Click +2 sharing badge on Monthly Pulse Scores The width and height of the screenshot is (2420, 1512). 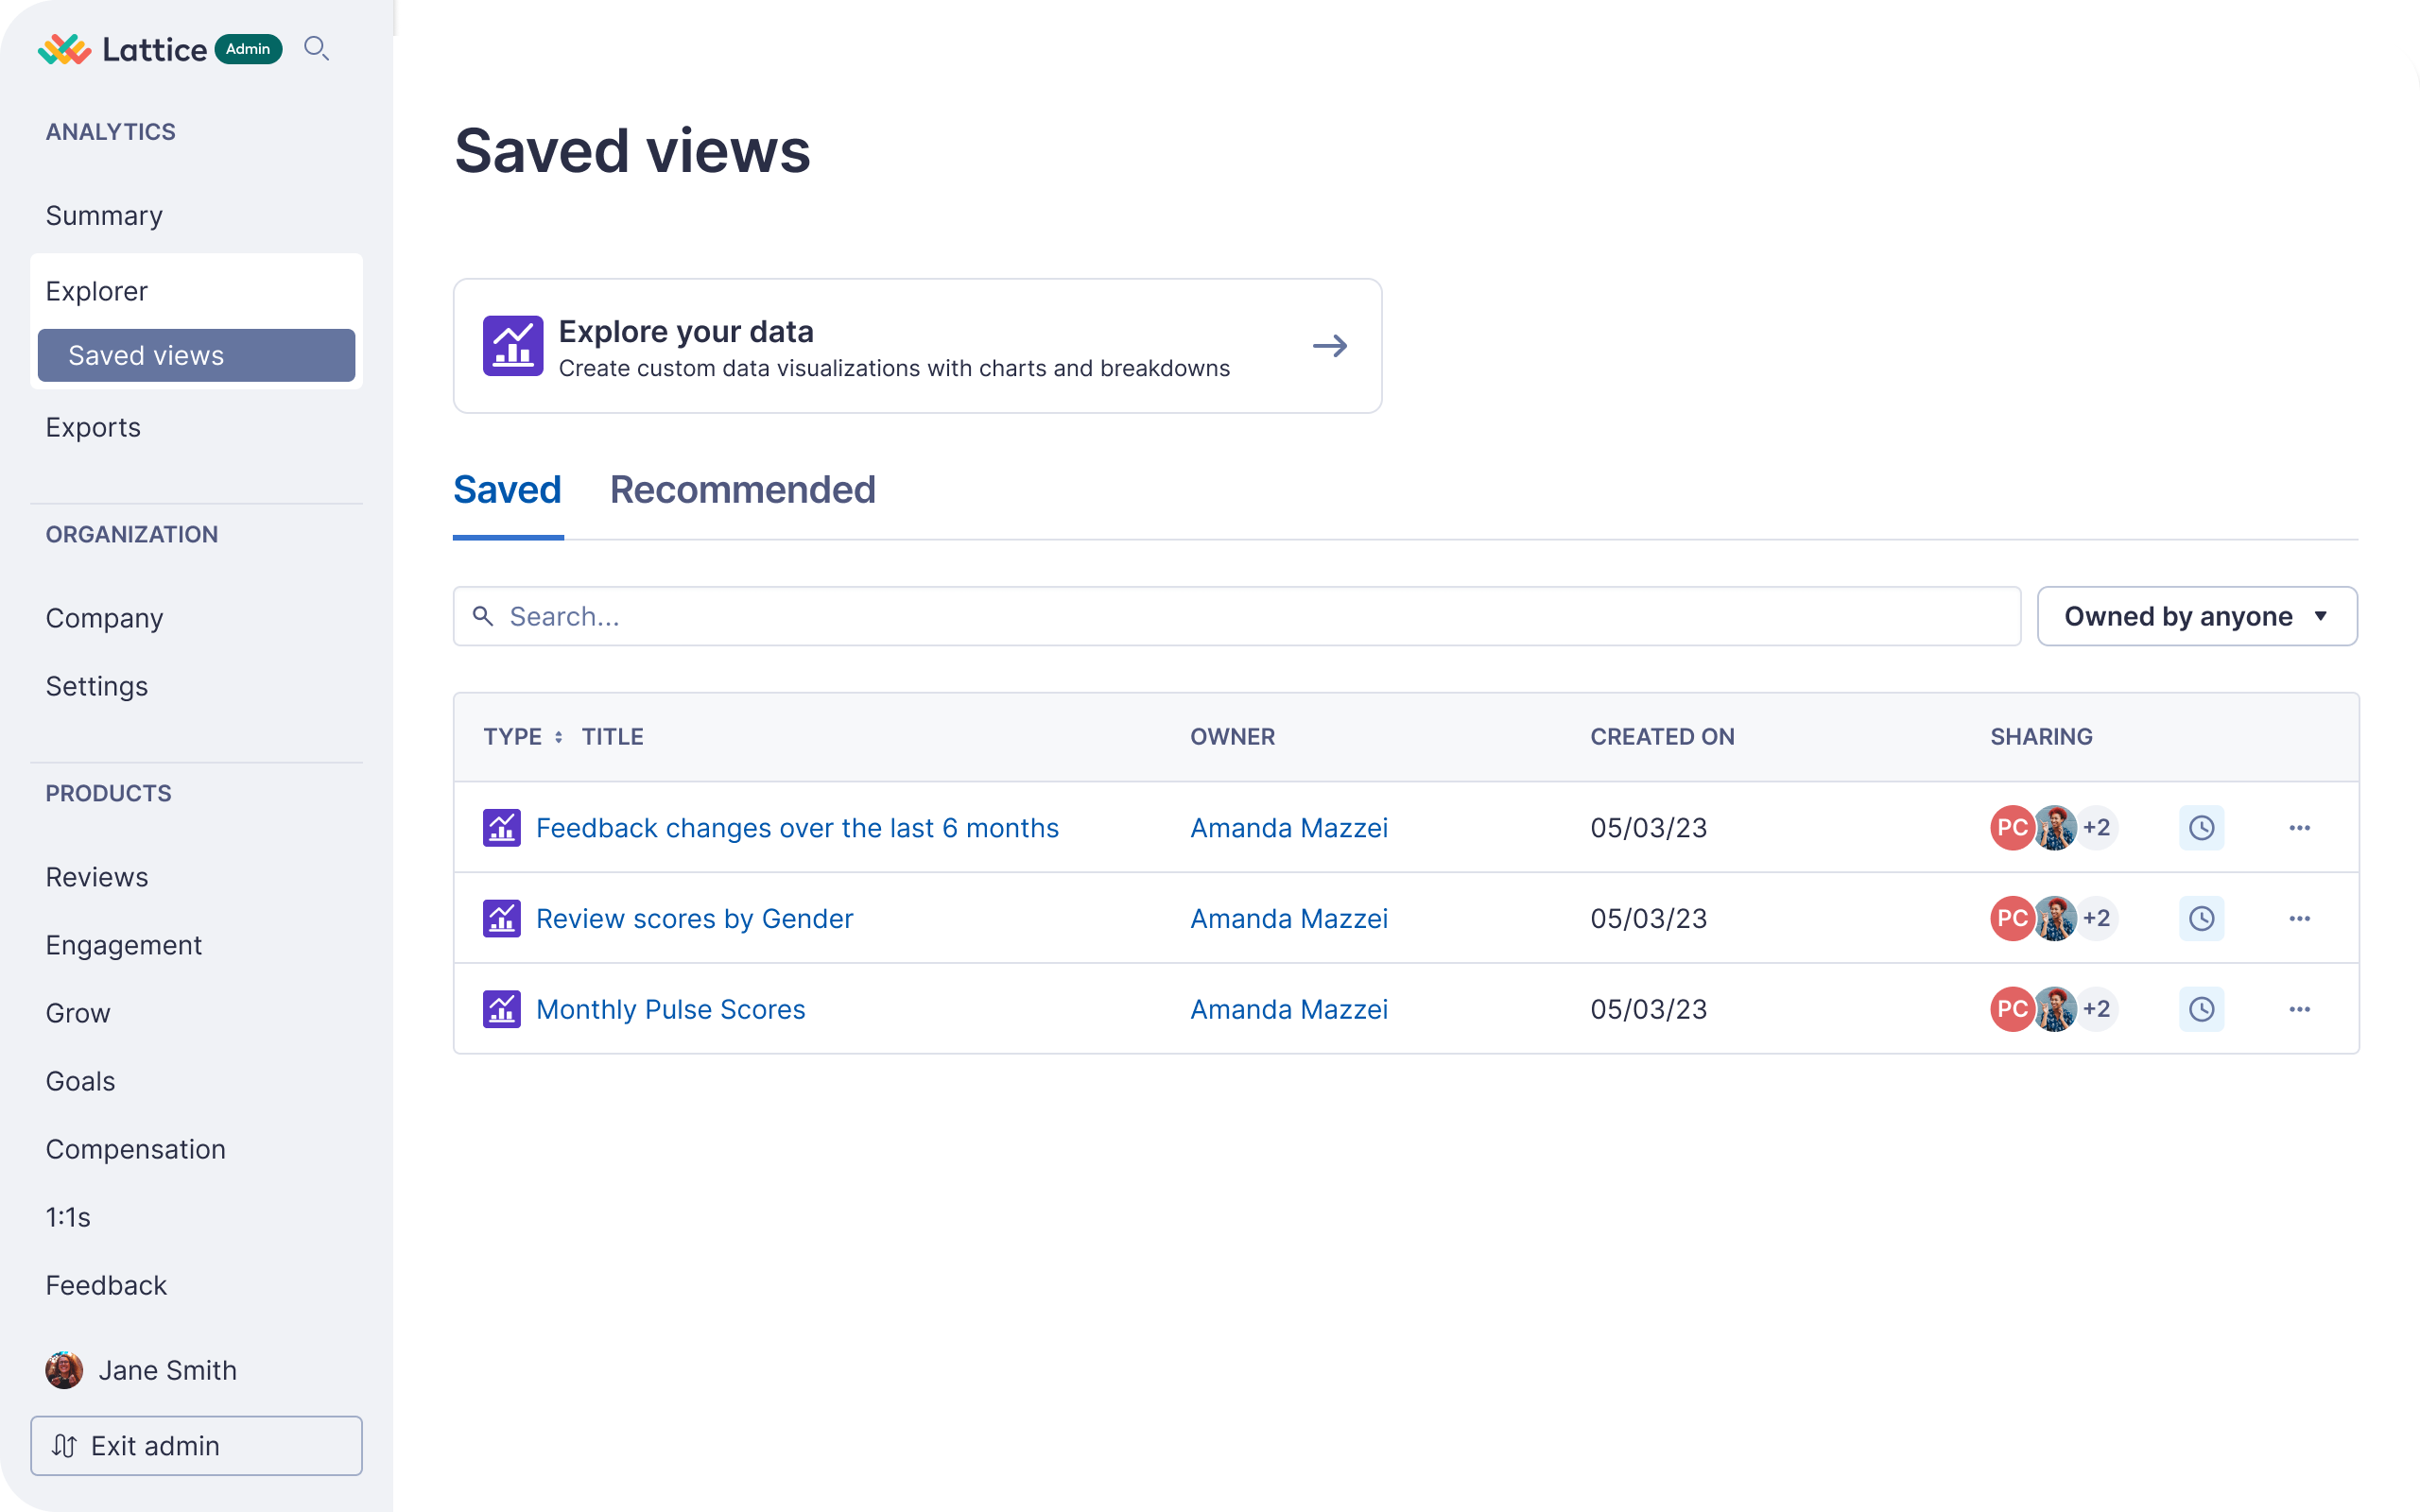[x=2097, y=1009]
